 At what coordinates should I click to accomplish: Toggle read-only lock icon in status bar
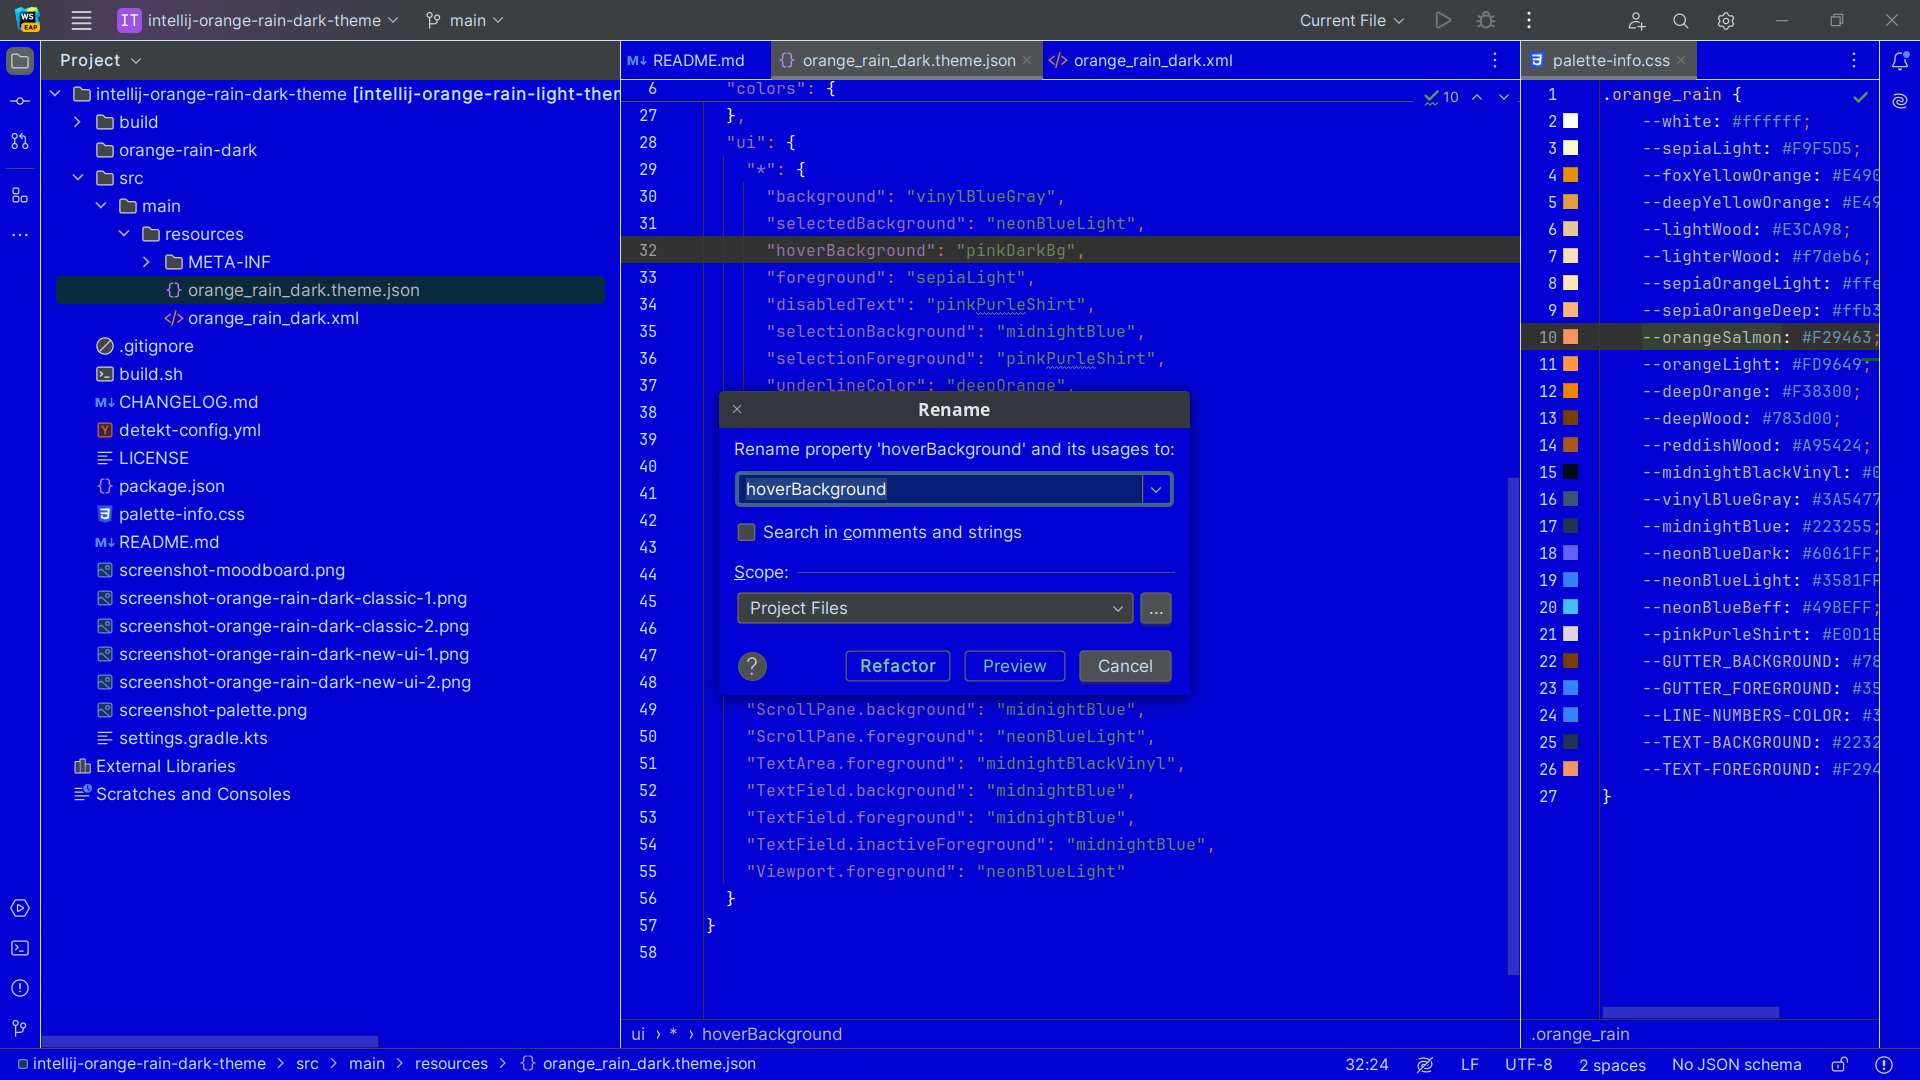pos(1838,1065)
